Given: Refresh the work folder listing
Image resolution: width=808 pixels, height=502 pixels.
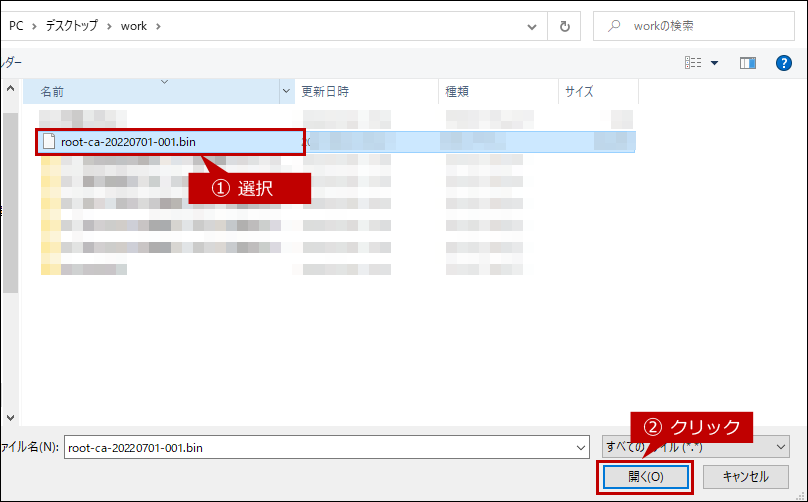Looking at the screenshot, I should [x=564, y=26].
